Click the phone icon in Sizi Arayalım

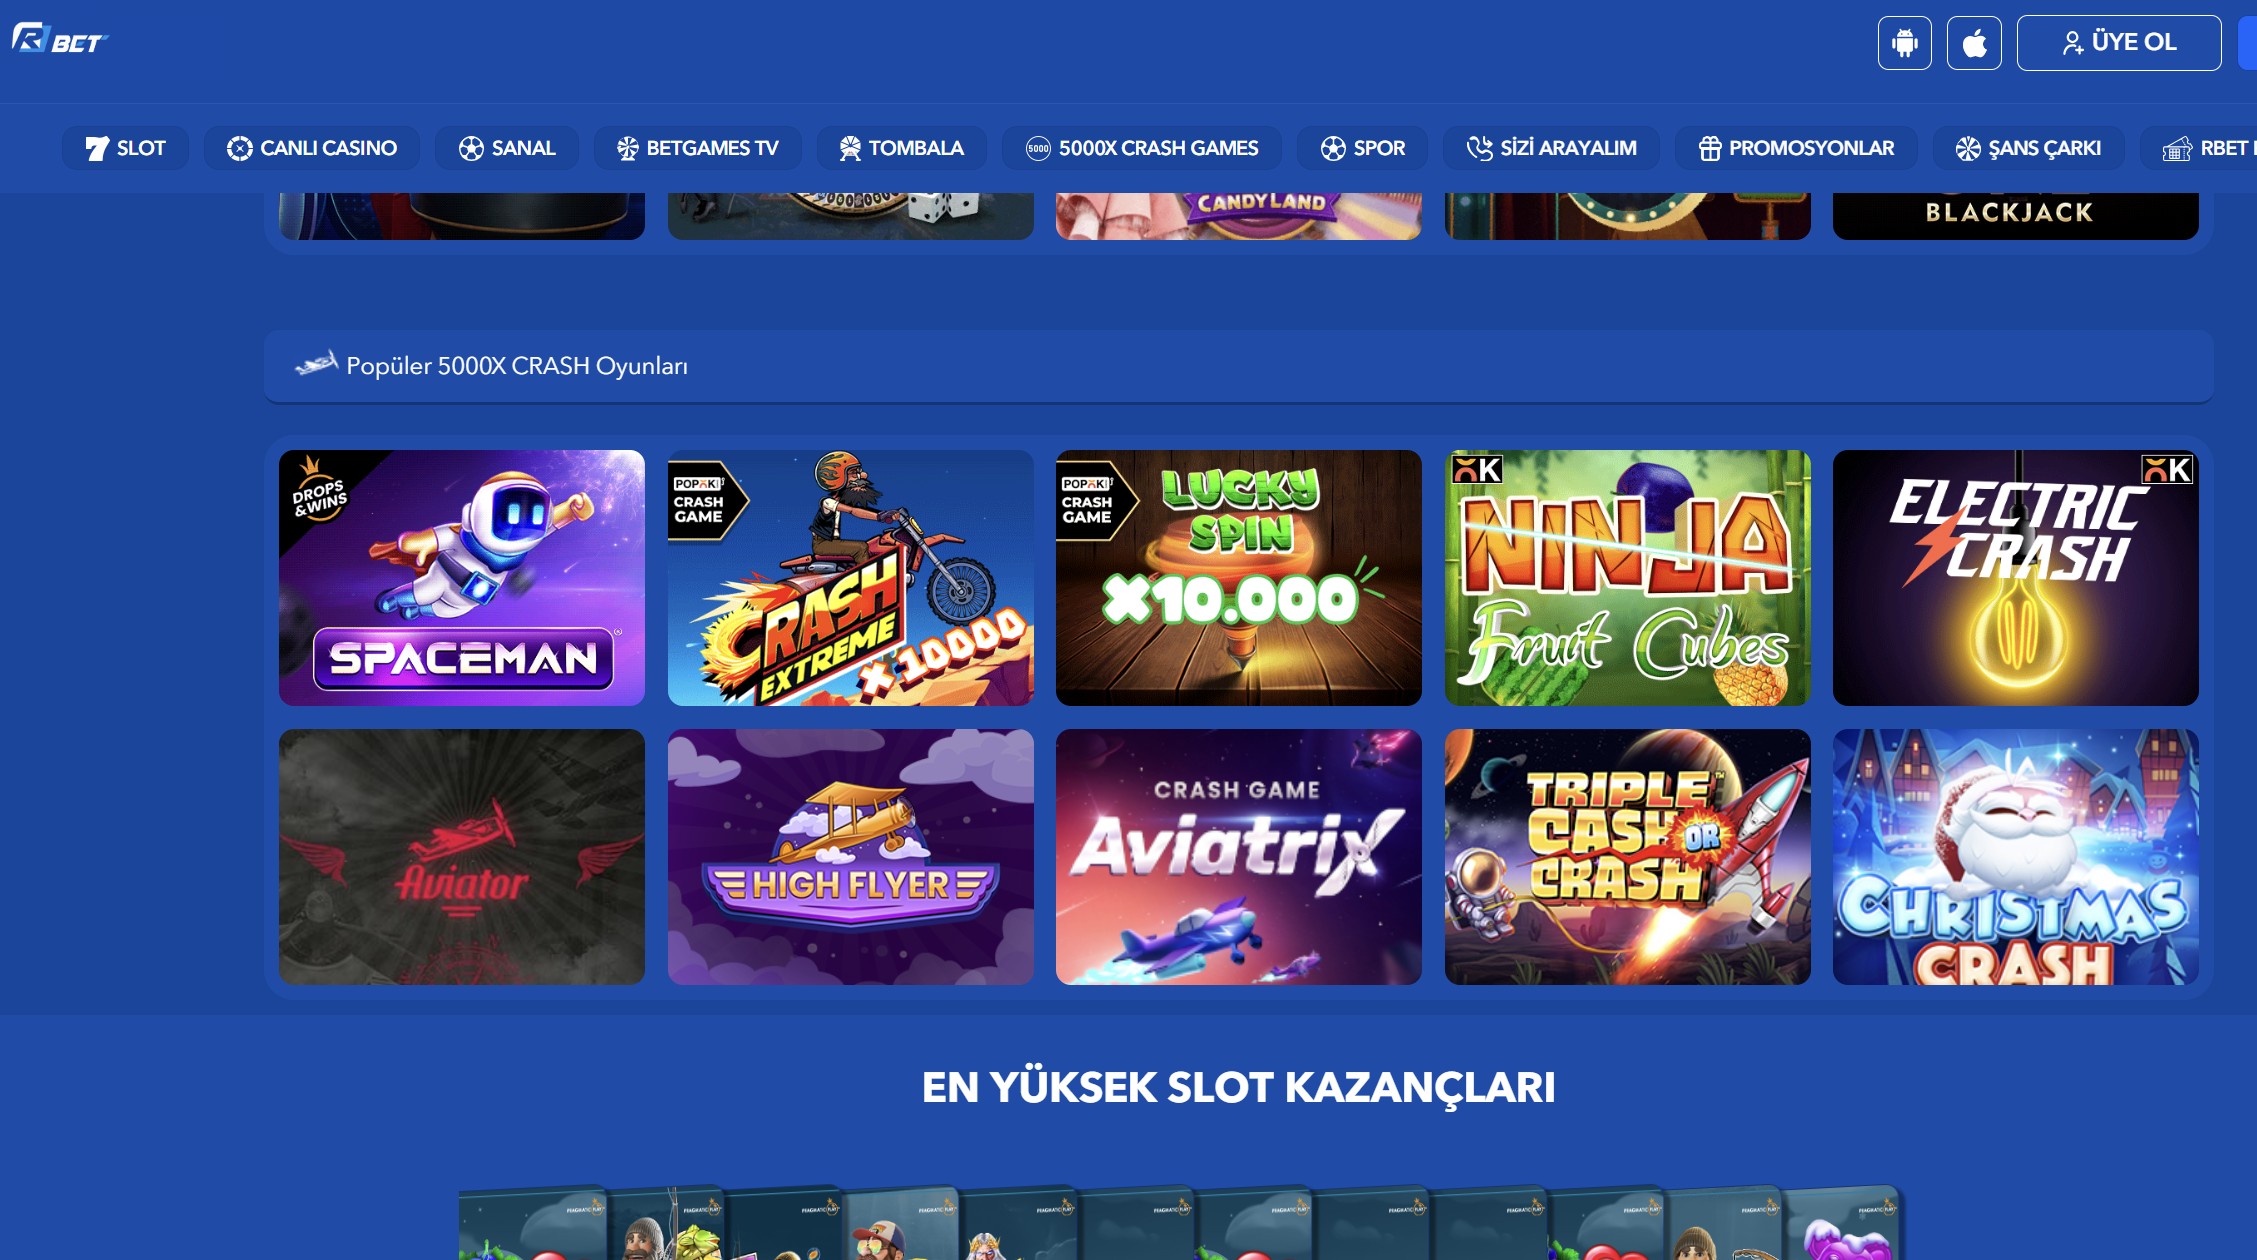[1479, 149]
